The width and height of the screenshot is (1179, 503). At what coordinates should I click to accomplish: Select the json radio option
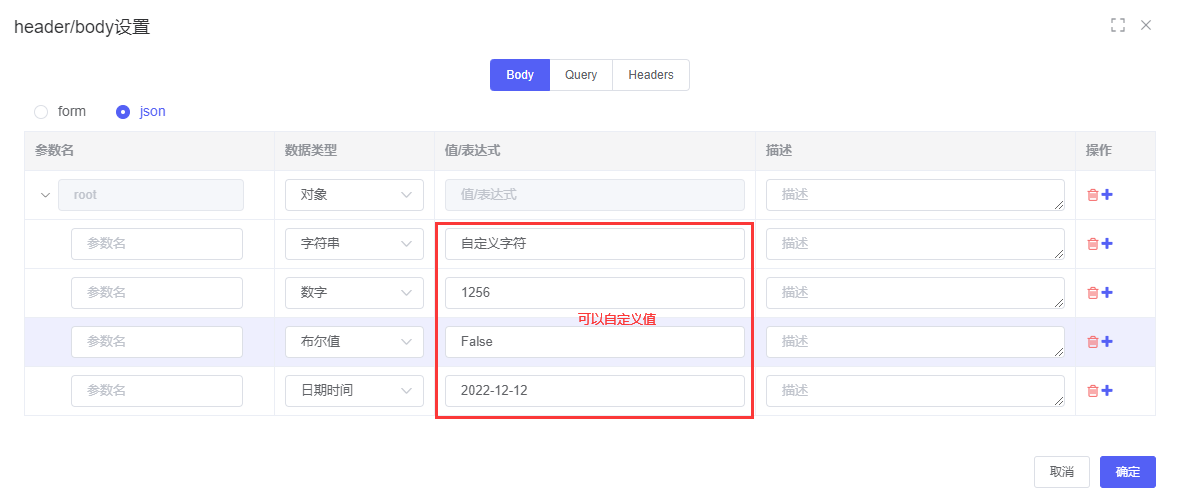pos(123,112)
